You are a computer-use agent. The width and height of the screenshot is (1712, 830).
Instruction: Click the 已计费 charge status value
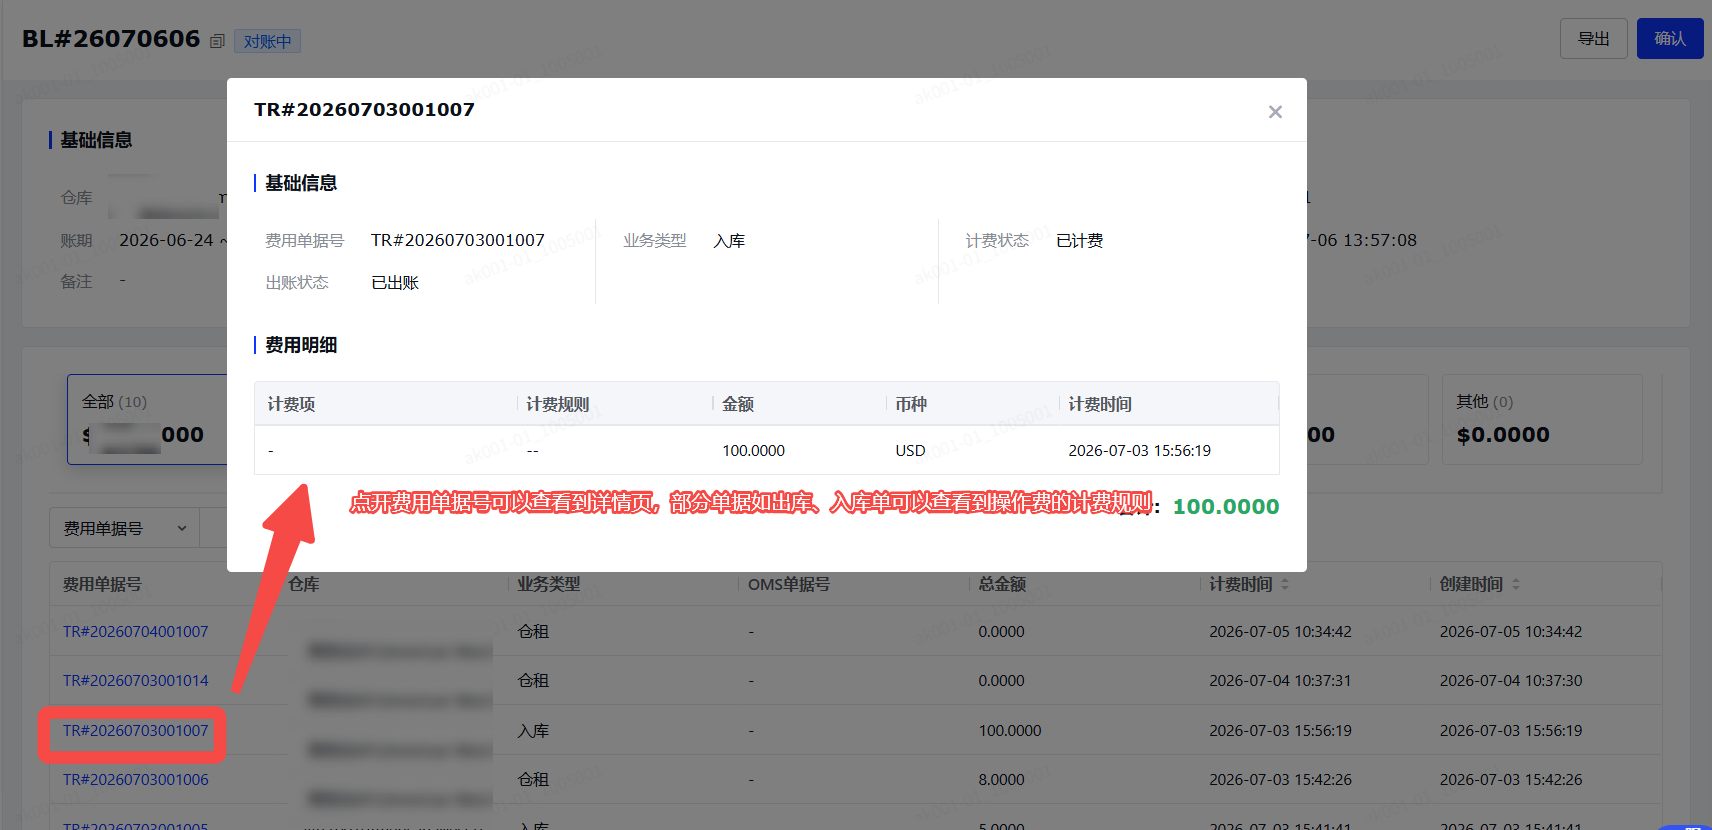click(x=1080, y=241)
